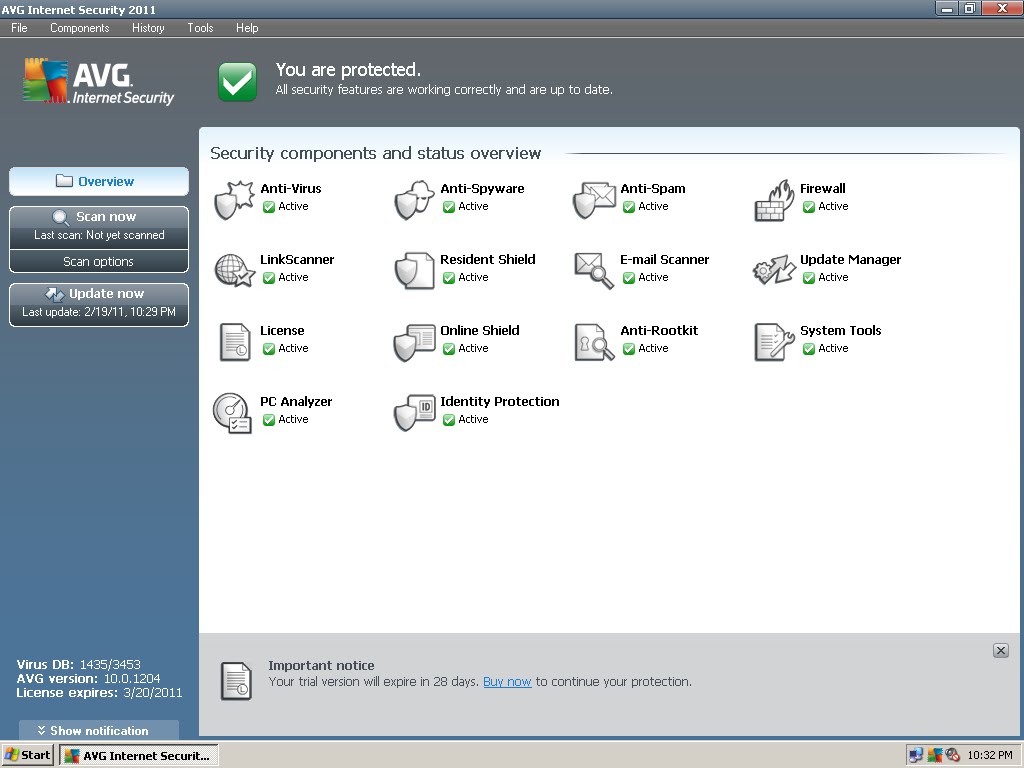Click the Identity Protection label
This screenshot has width=1024, height=768.
point(500,401)
